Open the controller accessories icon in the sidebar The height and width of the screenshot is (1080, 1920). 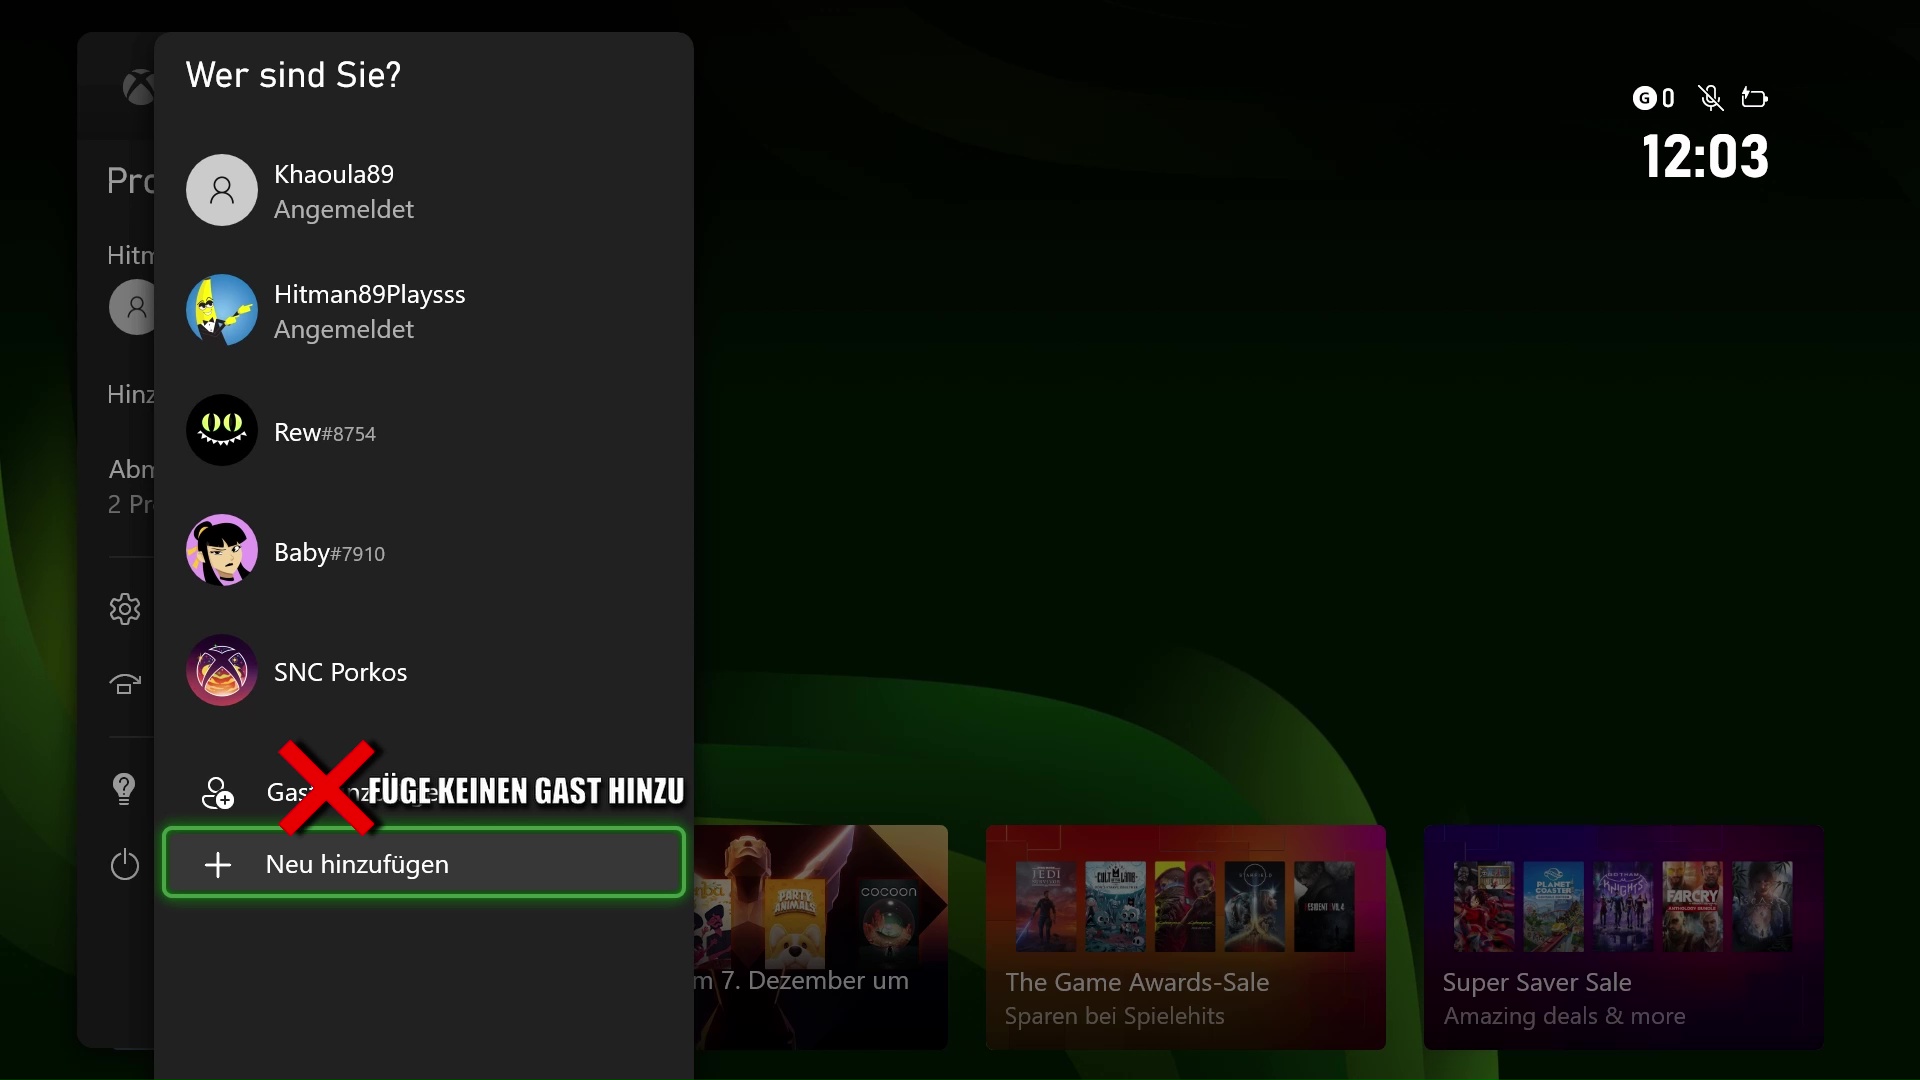pyautogui.click(x=125, y=684)
